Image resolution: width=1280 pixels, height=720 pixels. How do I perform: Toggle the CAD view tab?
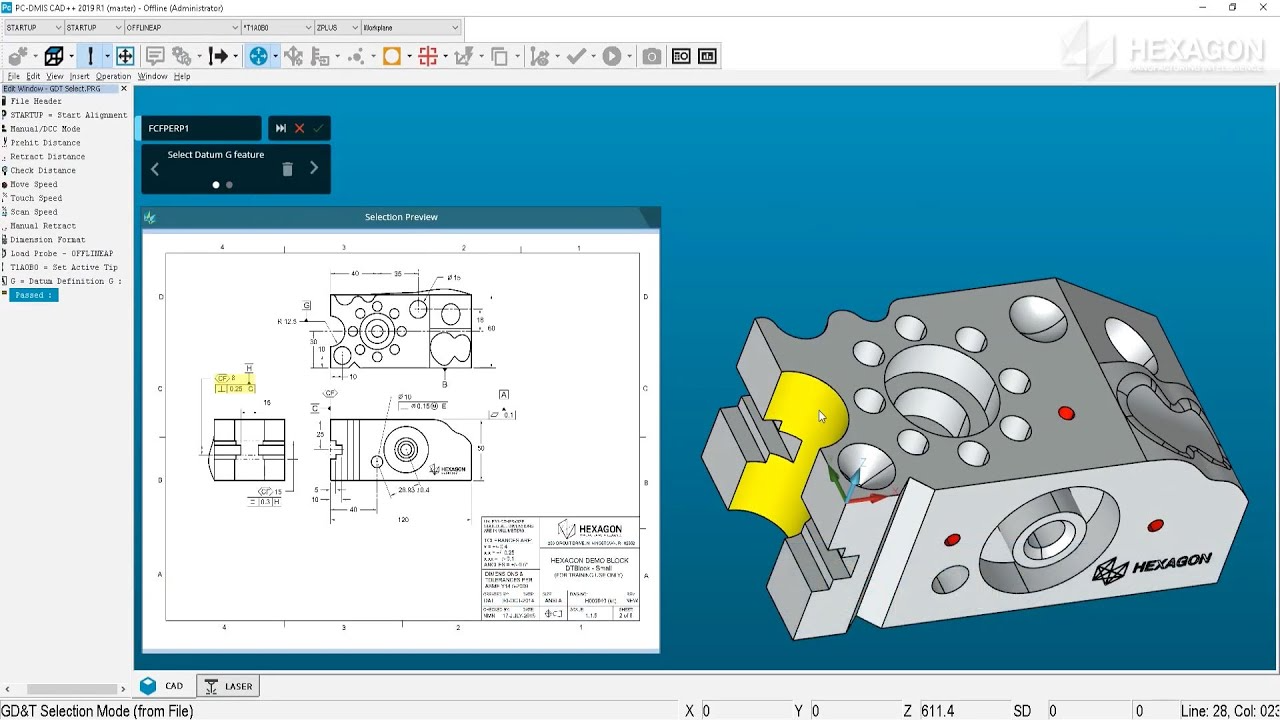163,686
